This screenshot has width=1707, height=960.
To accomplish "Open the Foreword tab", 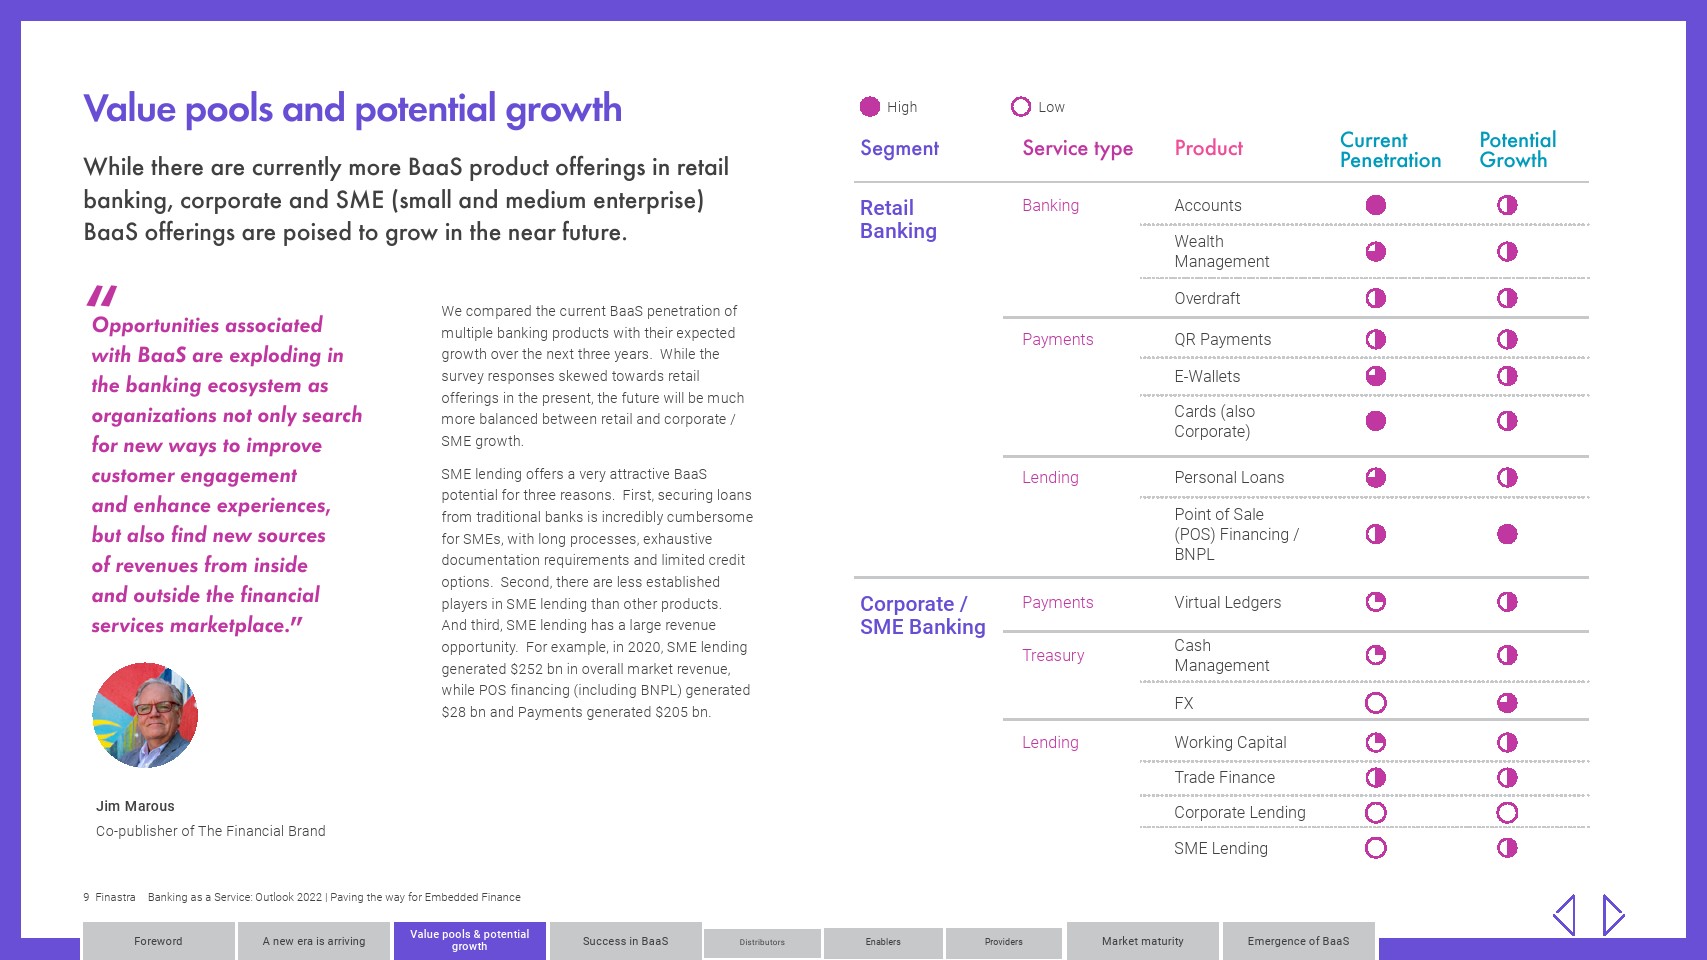I will click(x=158, y=941).
